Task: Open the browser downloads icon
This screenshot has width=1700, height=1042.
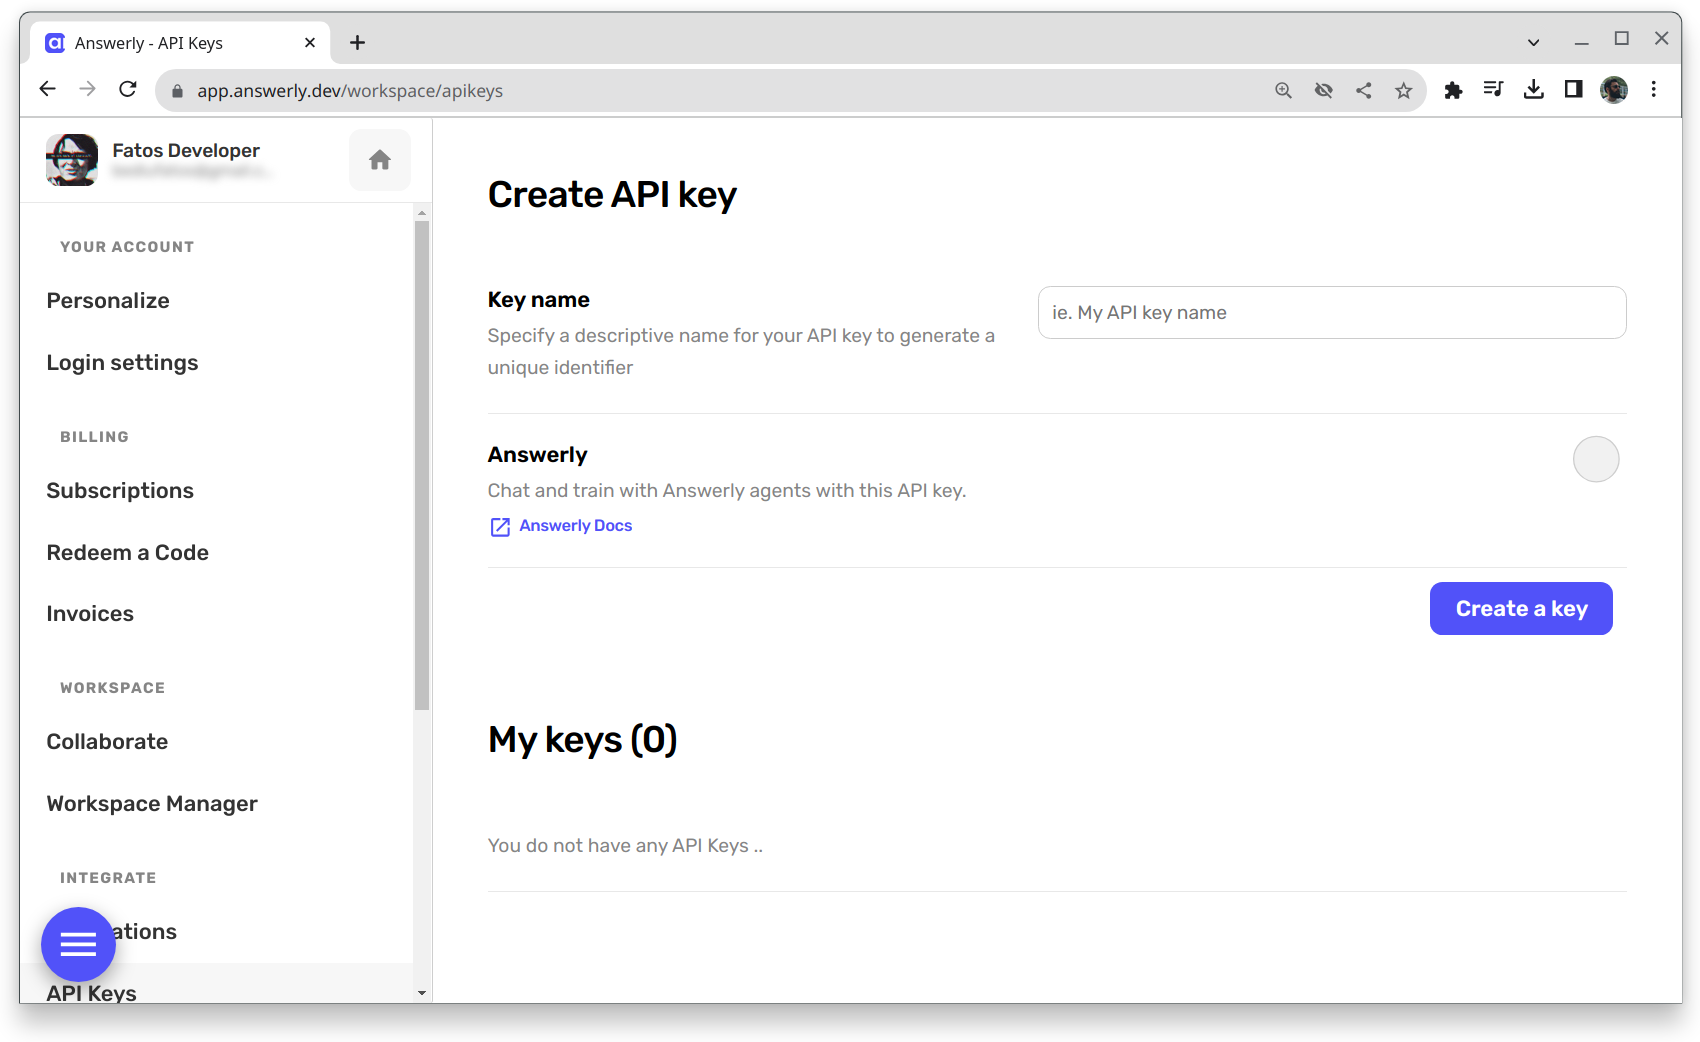Action: click(1533, 90)
